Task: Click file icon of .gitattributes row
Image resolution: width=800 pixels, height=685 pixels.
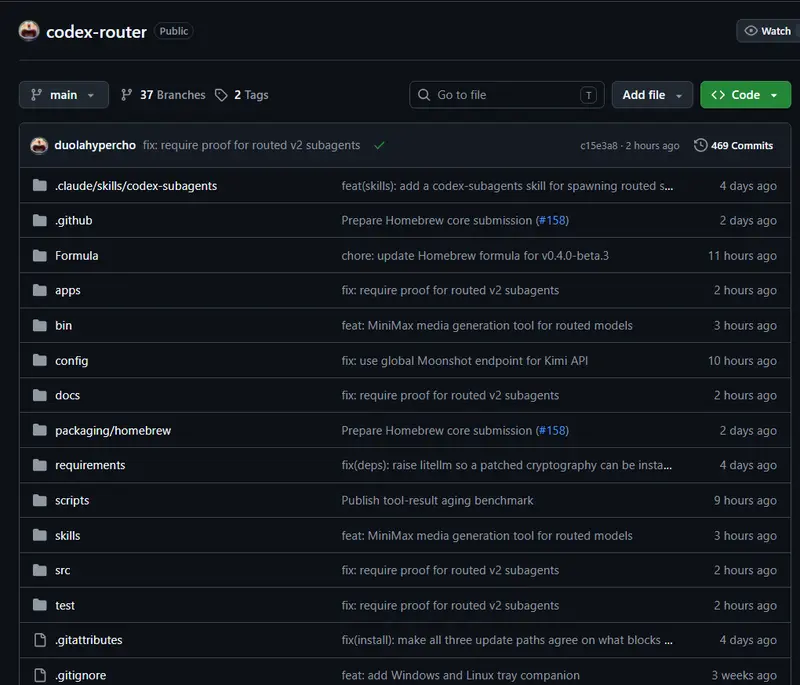Action: coord(40,640)
